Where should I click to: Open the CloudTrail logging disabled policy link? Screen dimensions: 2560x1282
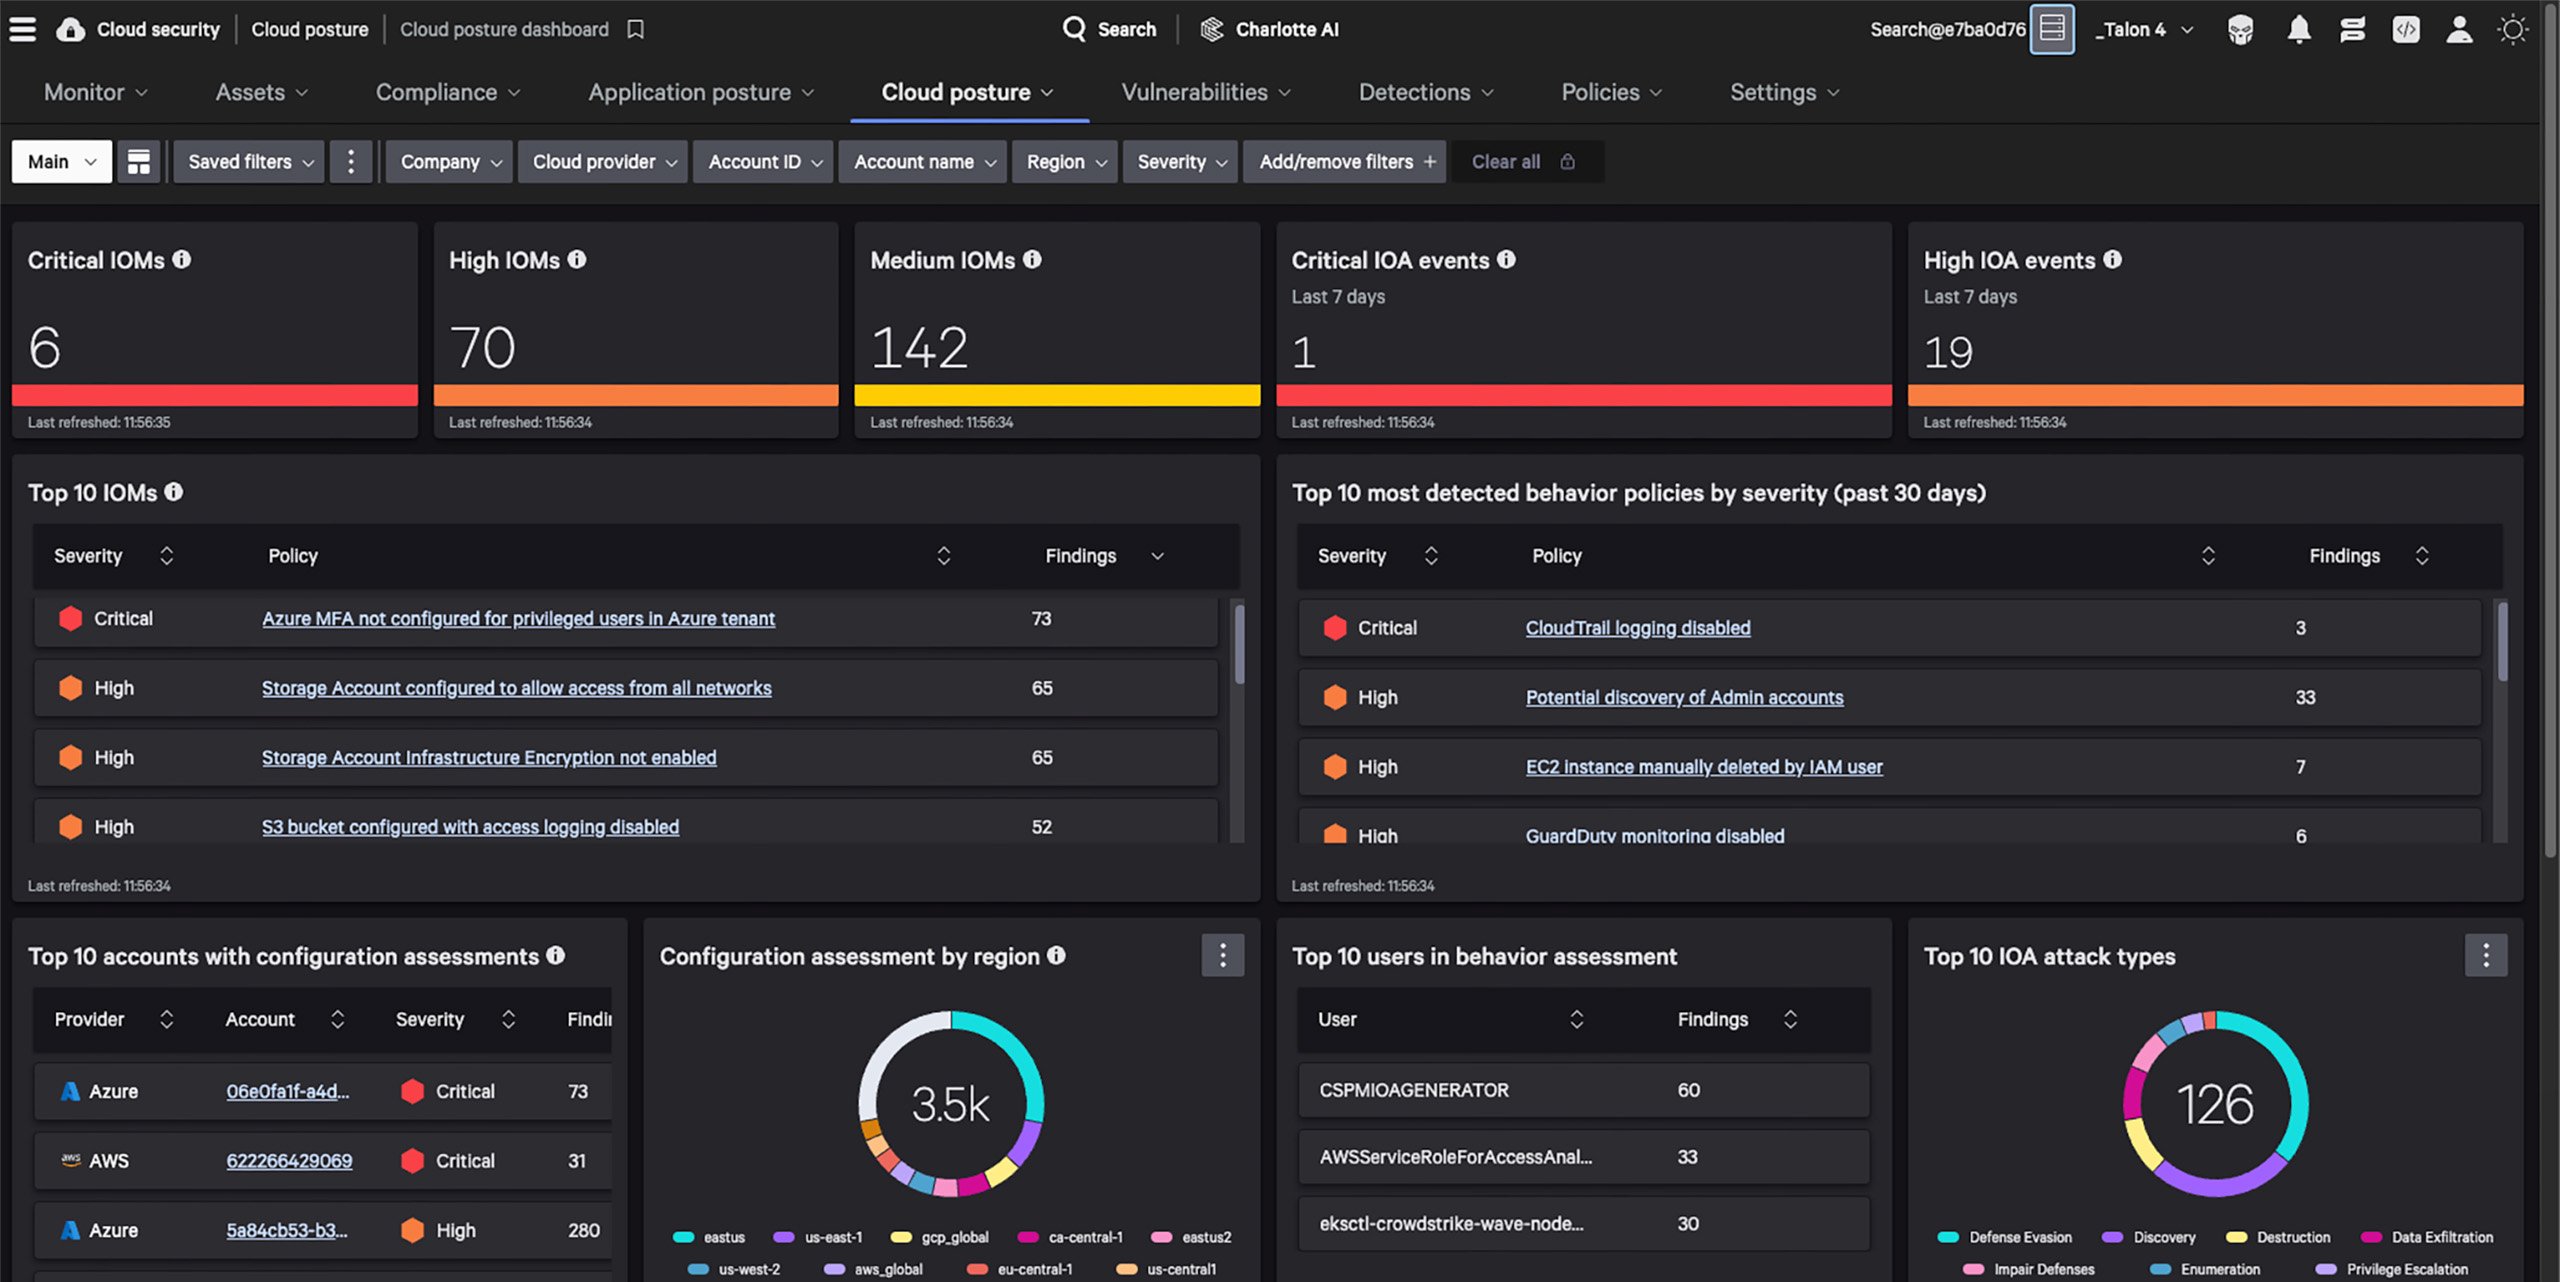click(x=1637, y=628)
